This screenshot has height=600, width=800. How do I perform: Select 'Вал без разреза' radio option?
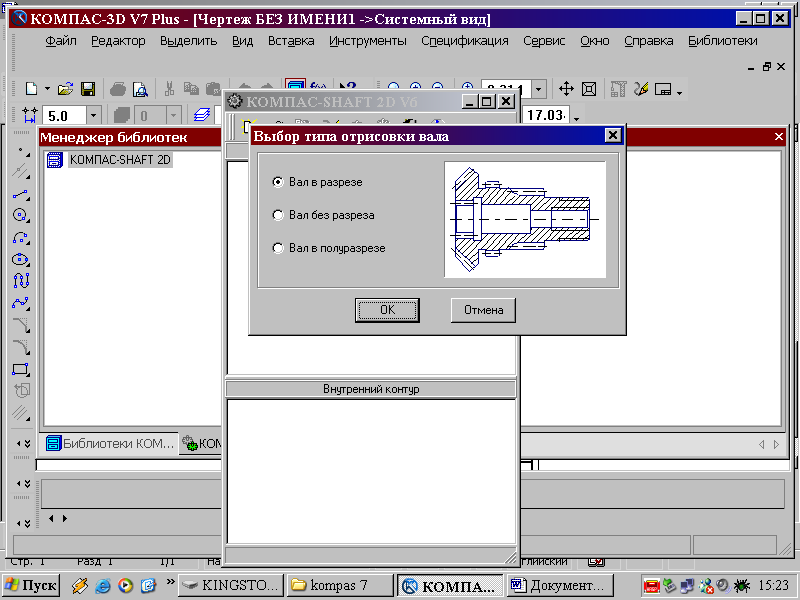point(278,215)
